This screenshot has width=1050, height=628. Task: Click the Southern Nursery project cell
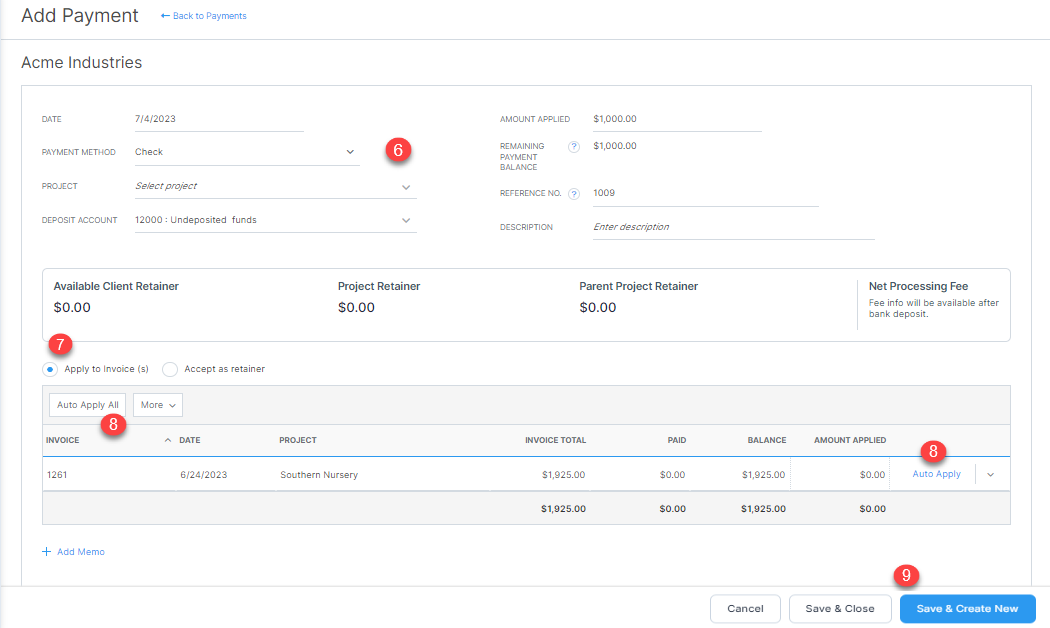tap(319, 475)
